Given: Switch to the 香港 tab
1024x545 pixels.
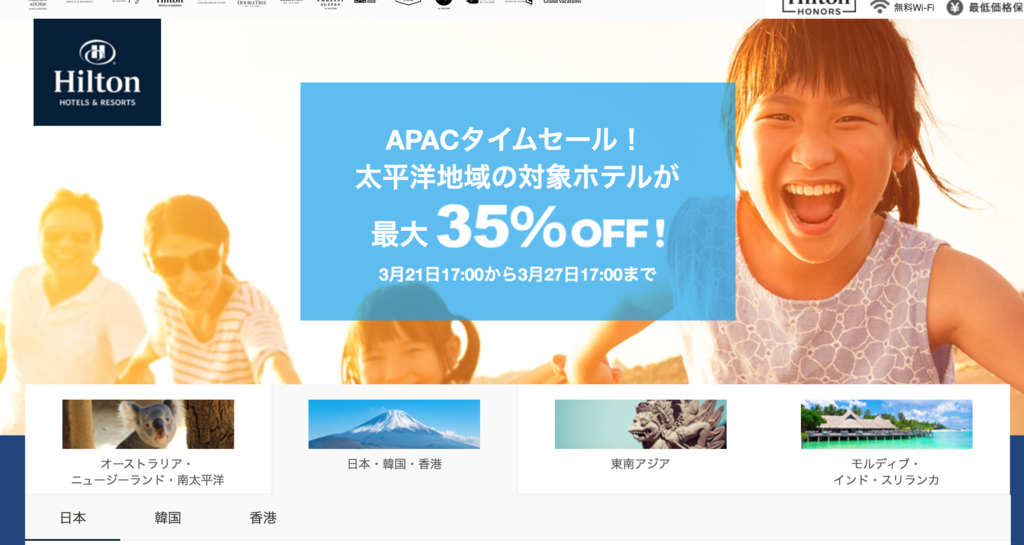Looking at the screenshot, I should (x=263, y=518).
